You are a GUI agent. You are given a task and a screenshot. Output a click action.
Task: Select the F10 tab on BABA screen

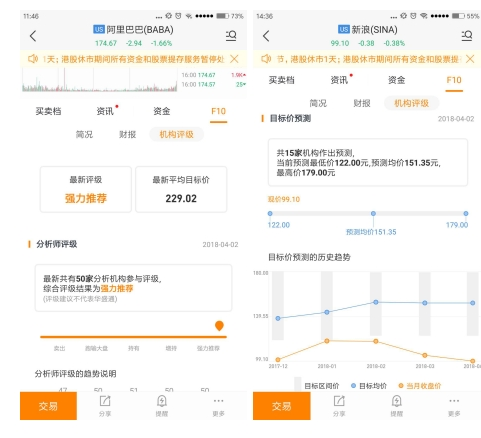pos(218,111)
